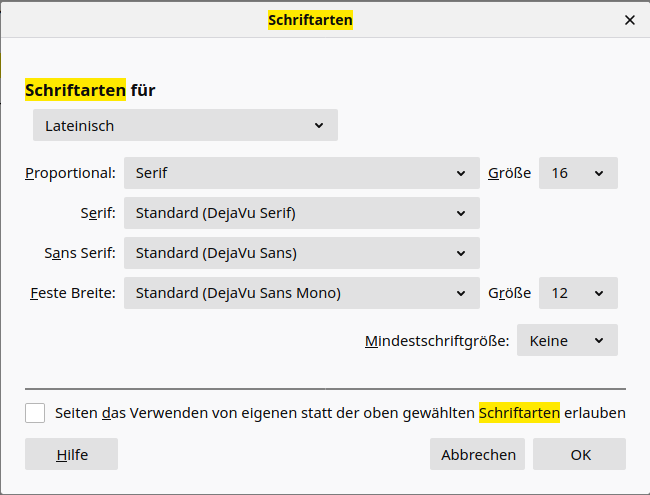Click the Serif label text

click(97, 213)
